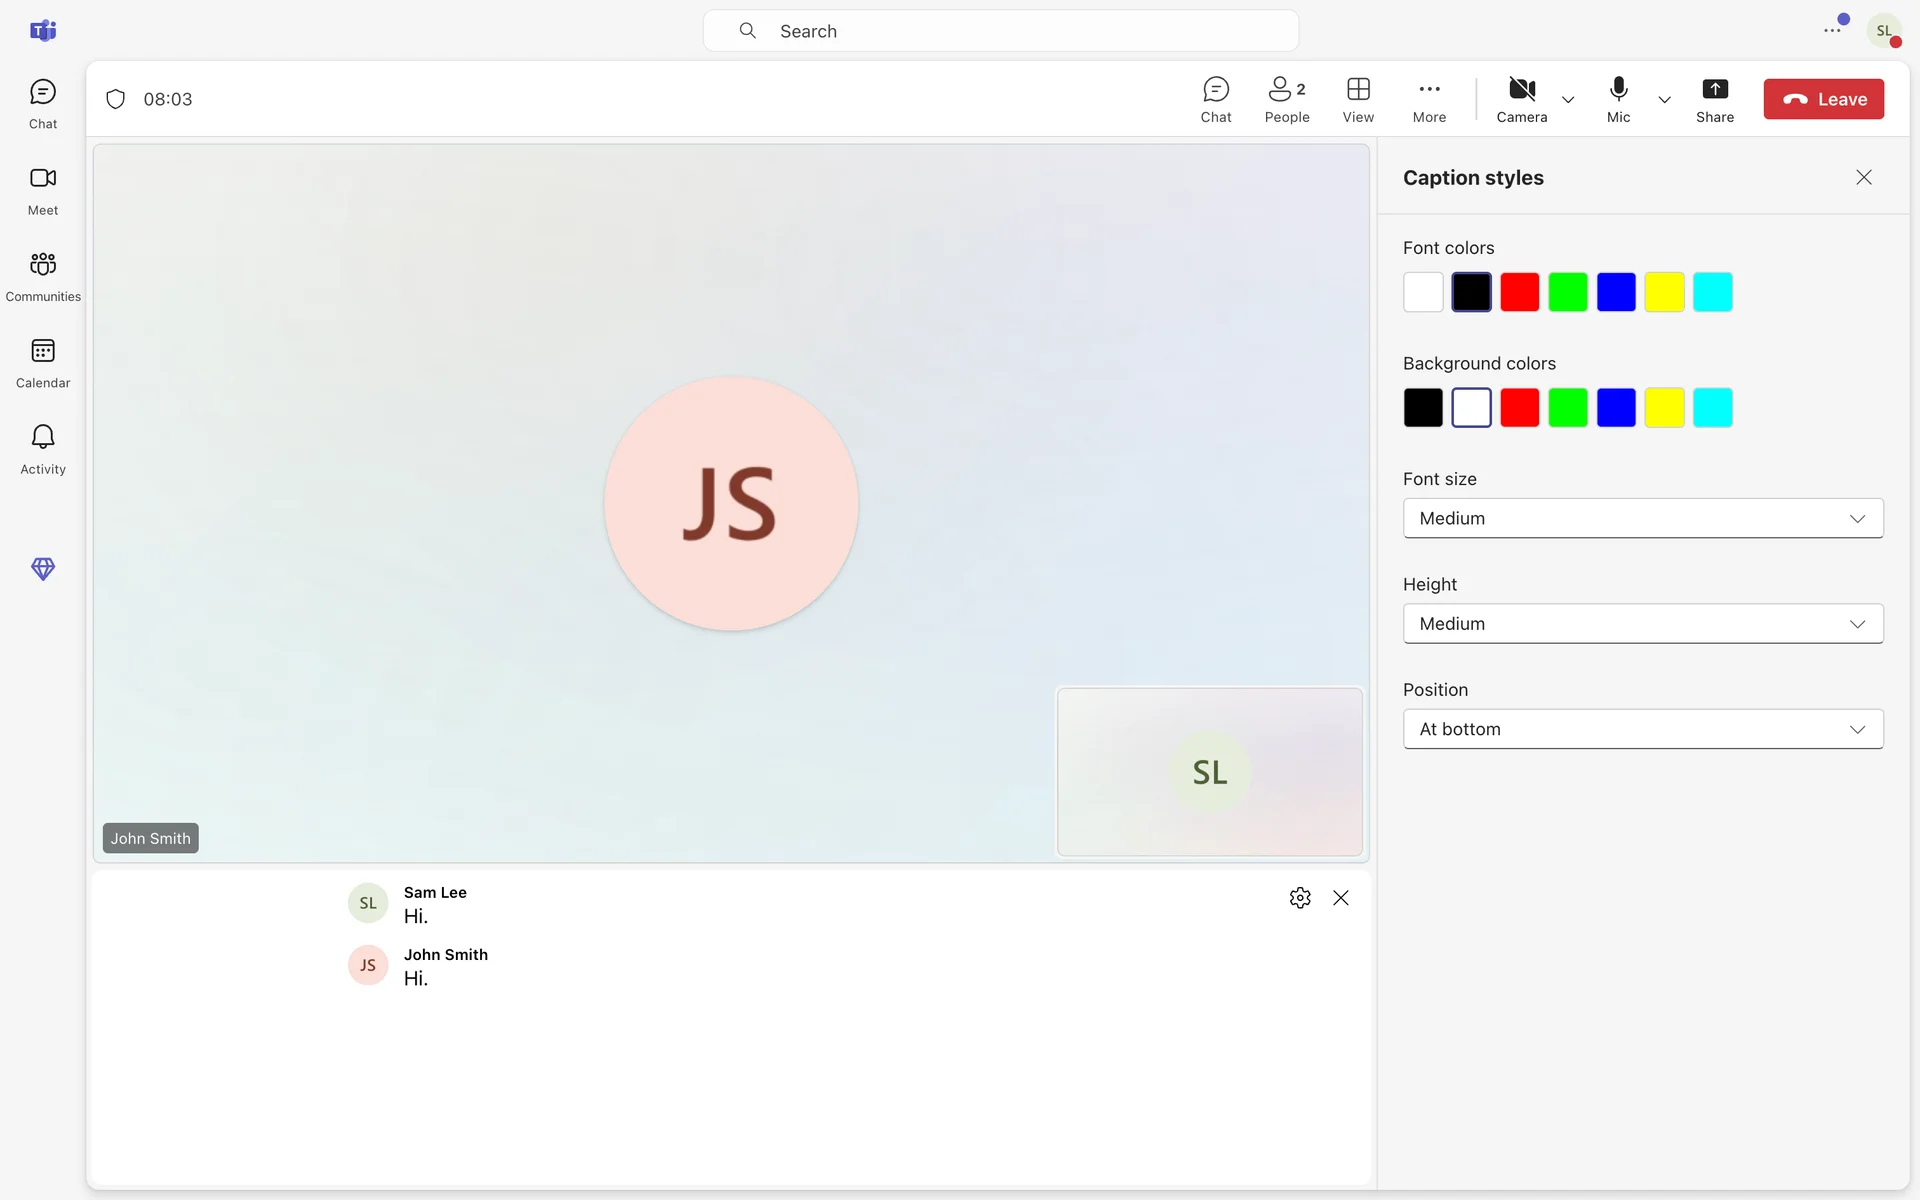Mute the Mic
The height and width of the screenshot is (1200, 1920).
click(x=1618, y=99)
